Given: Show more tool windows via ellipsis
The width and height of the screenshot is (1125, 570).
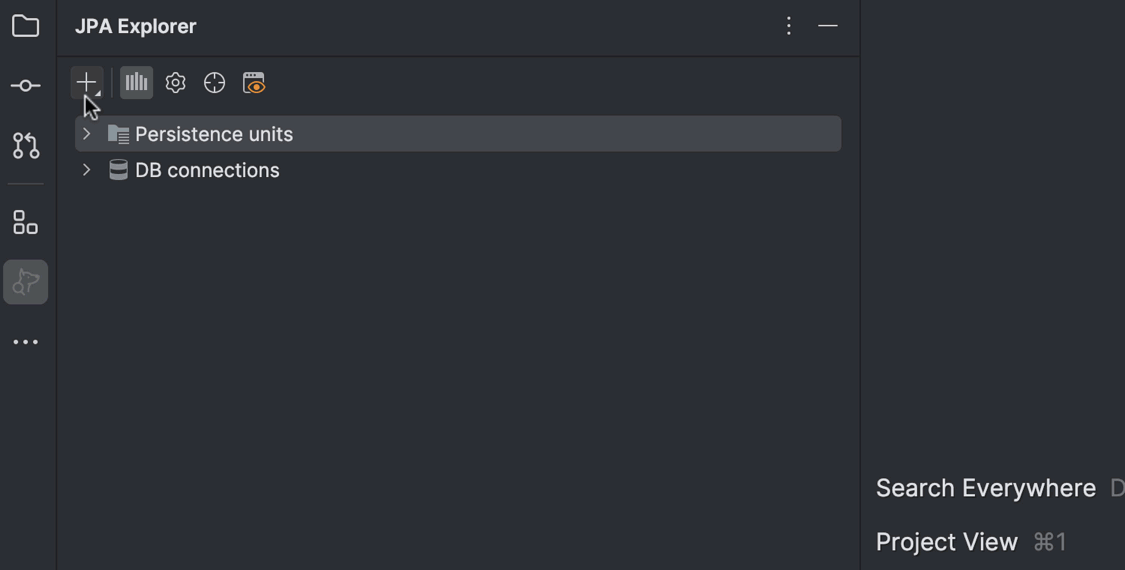Looking at the screenshot, I should click(26, 342).
